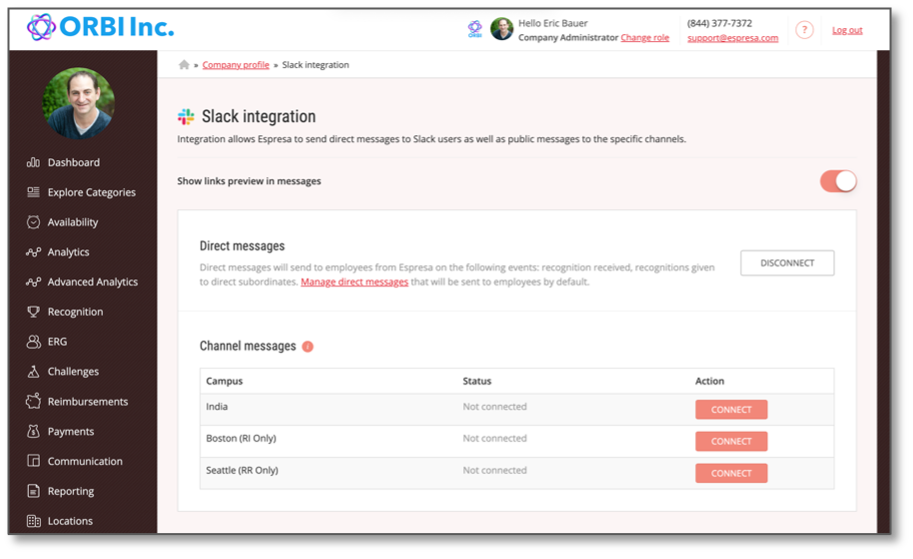Click the Channel messages section heading

point(248,346)
